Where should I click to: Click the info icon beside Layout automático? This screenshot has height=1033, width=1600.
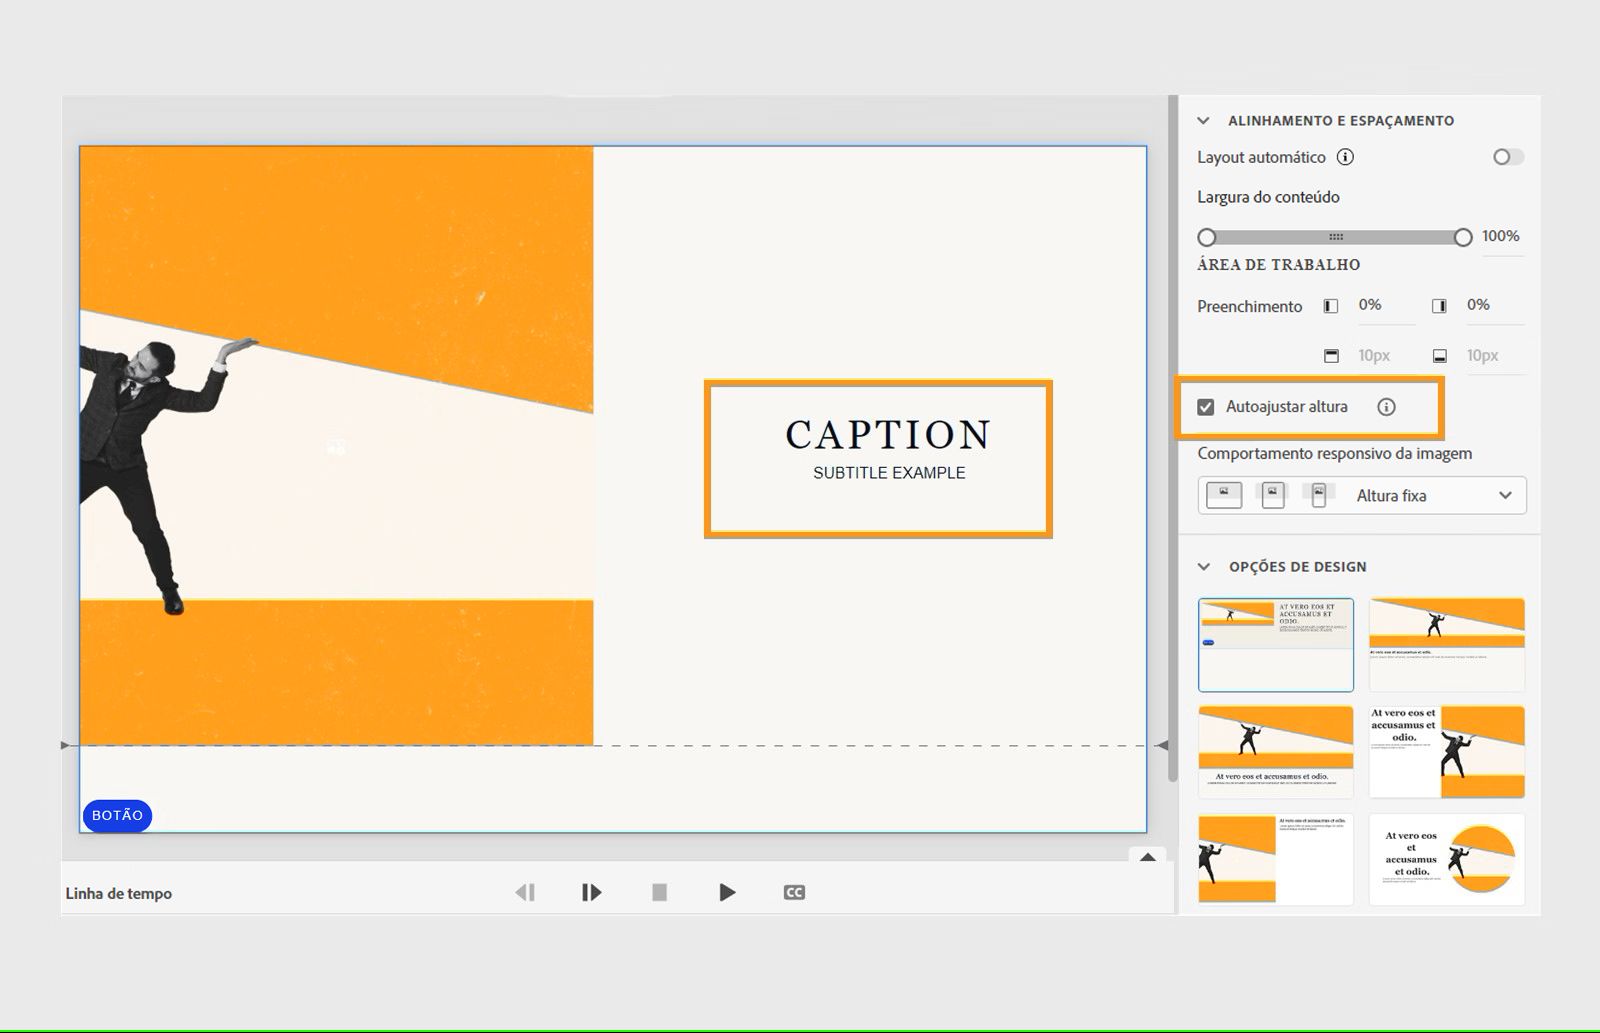1346,157
